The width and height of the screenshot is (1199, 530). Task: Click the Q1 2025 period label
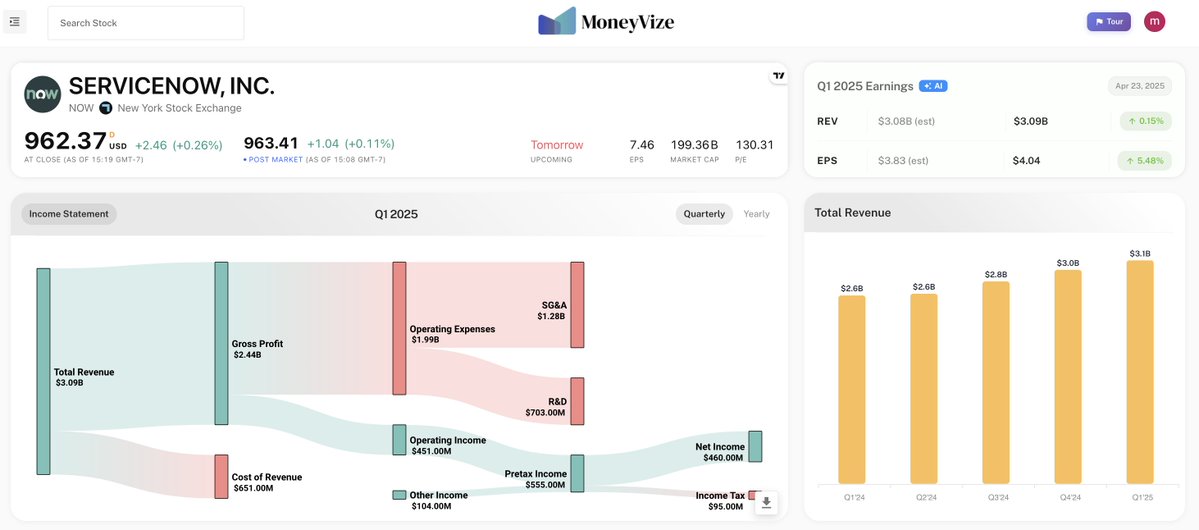[x=396, y=214]
